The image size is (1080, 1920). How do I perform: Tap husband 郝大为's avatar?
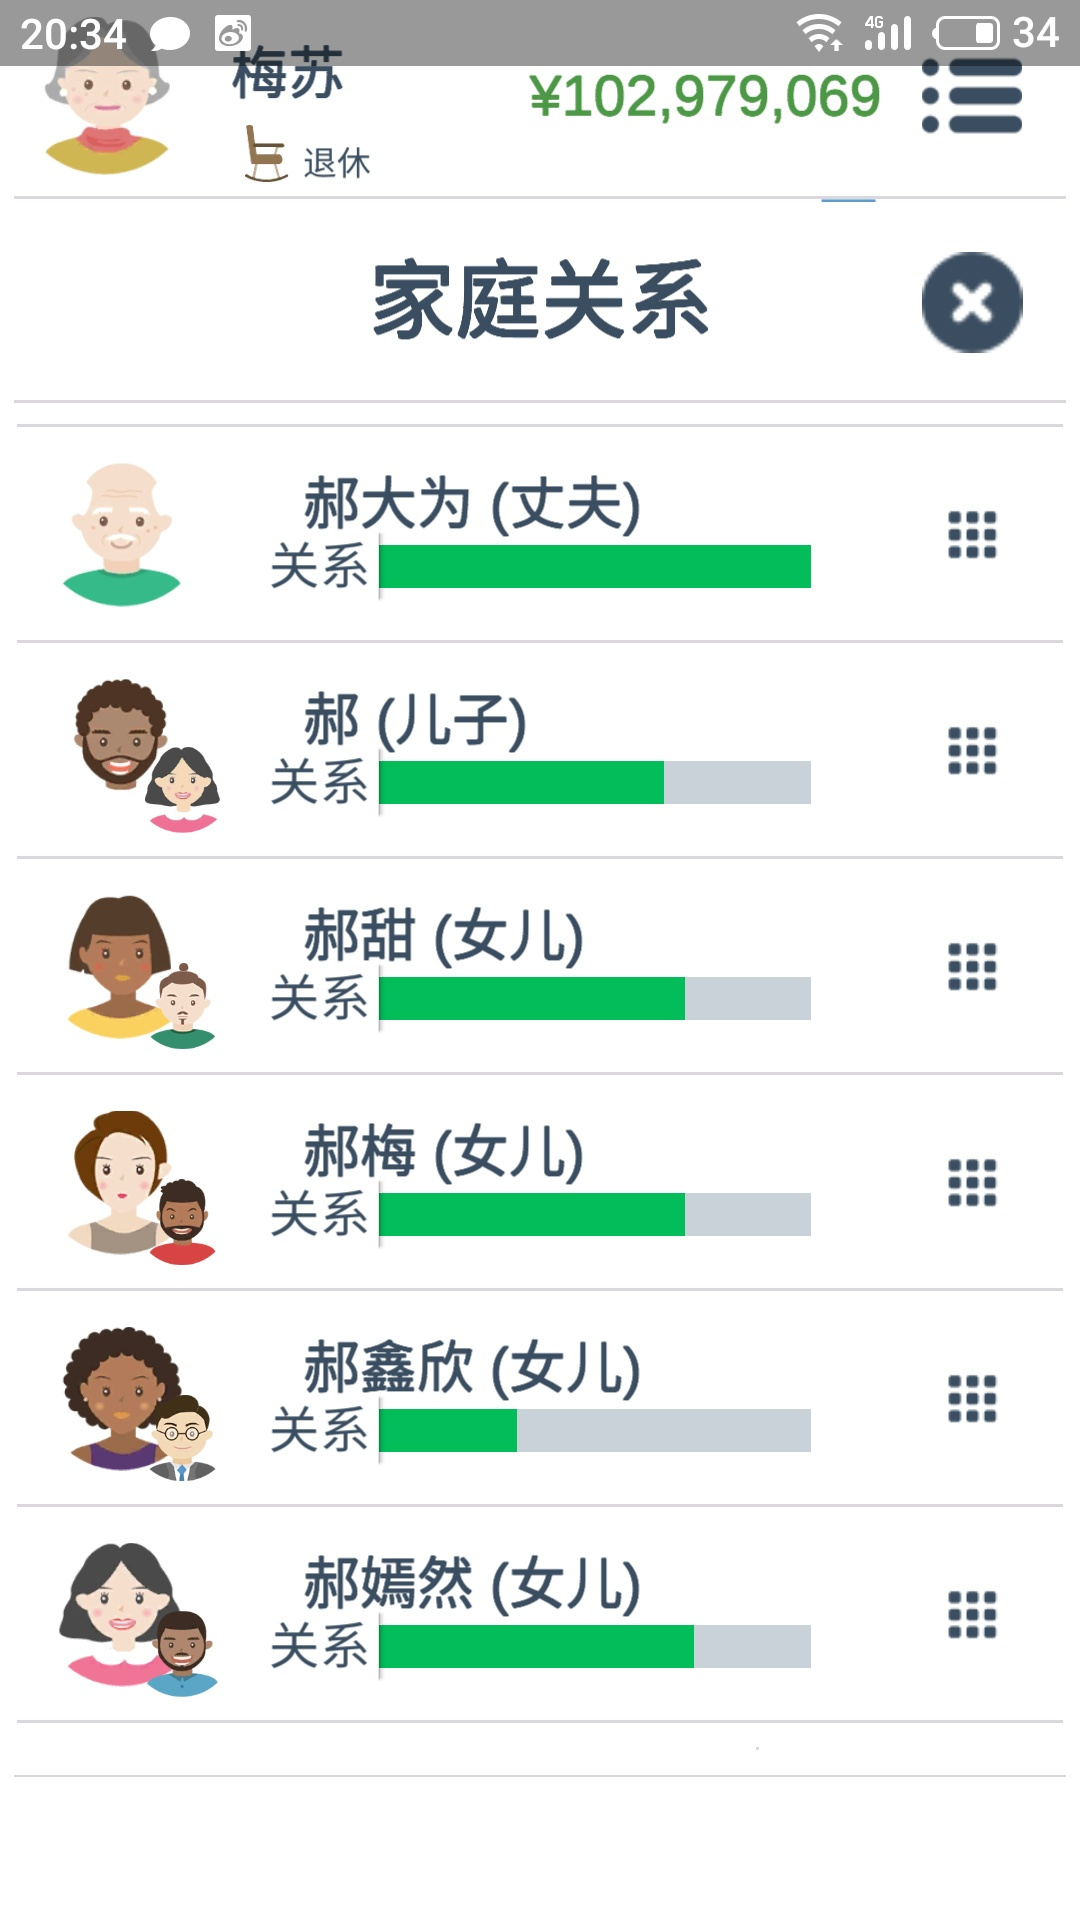pyautogui.click(x=122, y=534)
